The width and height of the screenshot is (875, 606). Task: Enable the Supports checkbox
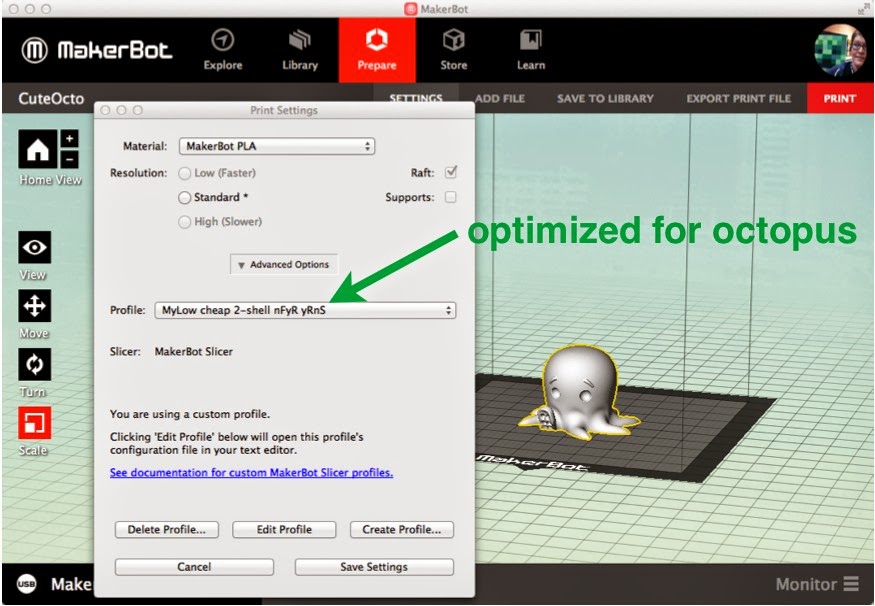(x=450, y=197)
